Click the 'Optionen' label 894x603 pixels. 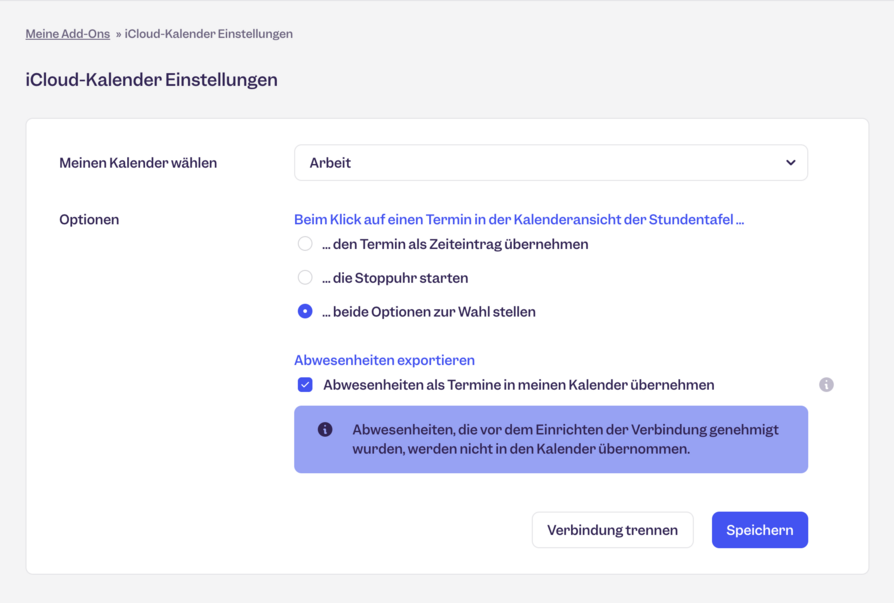[x=89, y=219]
